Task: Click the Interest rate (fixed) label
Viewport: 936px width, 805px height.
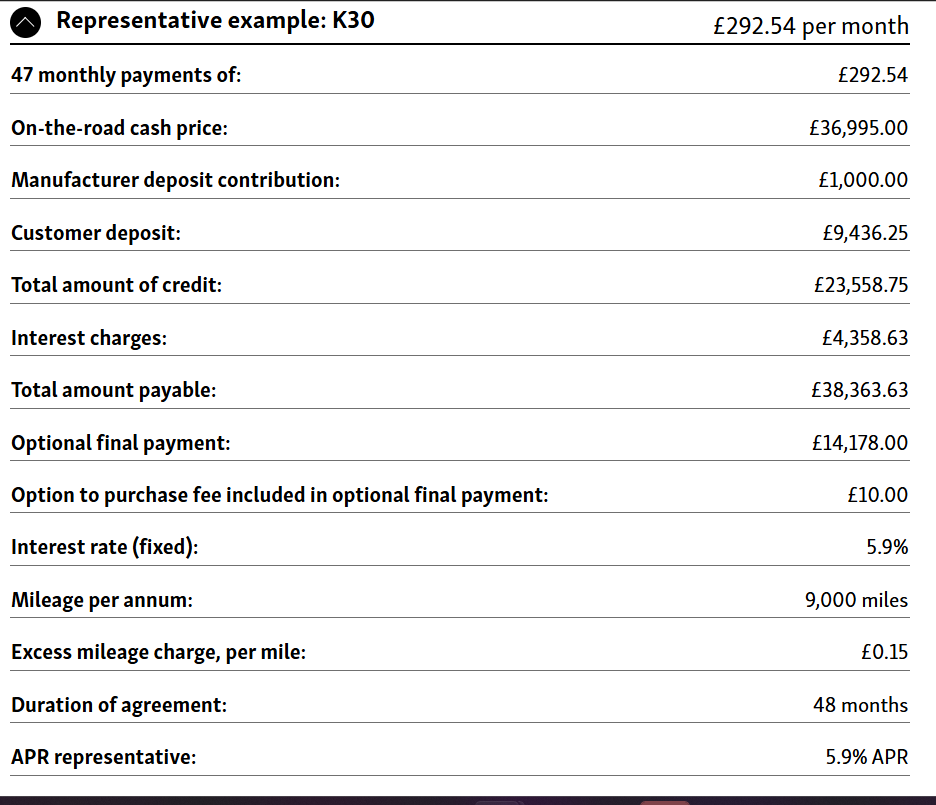Action: pyautogui.click(x=104, y=547)
